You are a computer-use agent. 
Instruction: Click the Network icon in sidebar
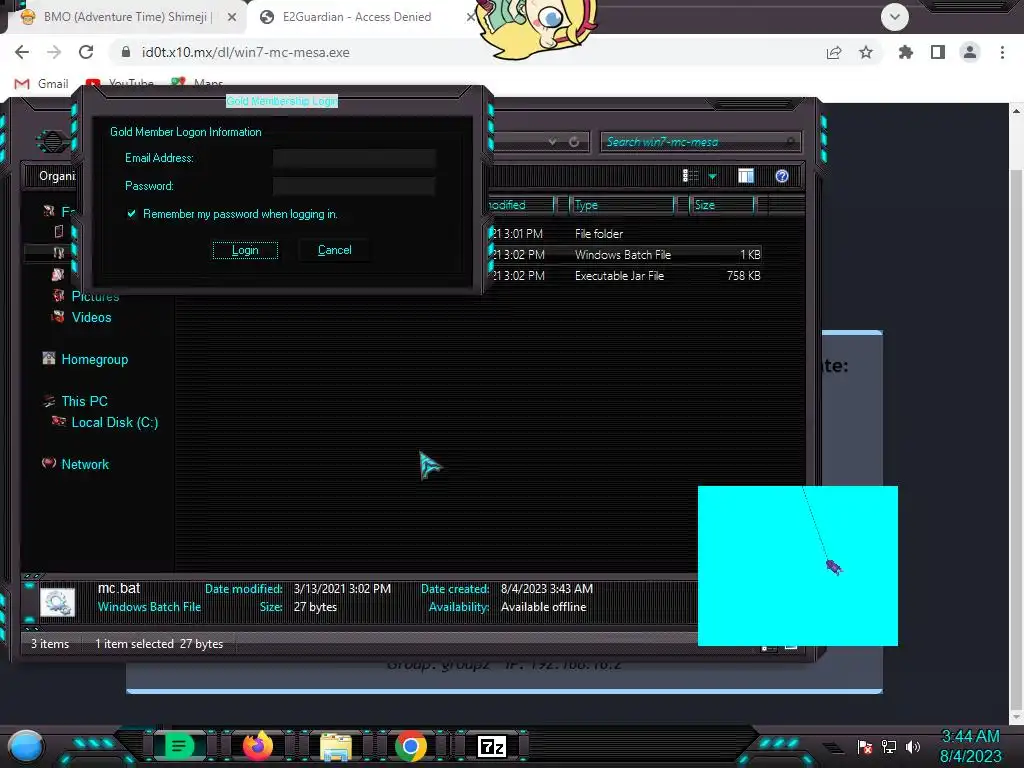pyautogui.click(x=49, y=463)
